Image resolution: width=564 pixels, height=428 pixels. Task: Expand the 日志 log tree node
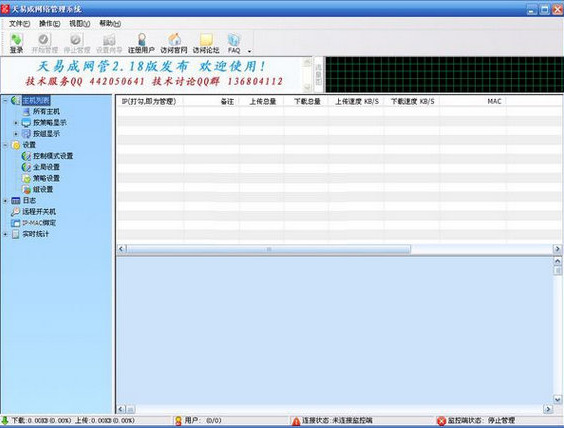(5, 201)
